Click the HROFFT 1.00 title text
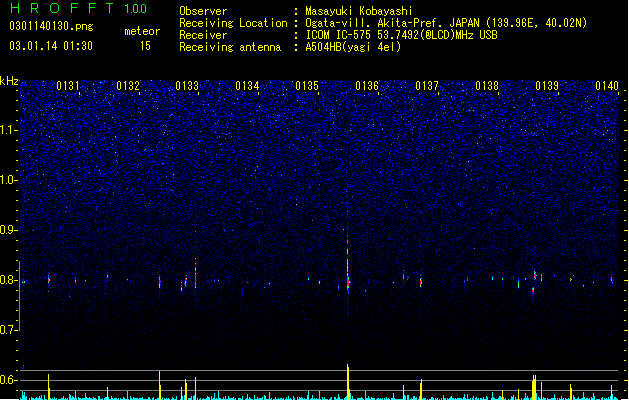Viewport: 629px width, 400px height. coord(78,8)
